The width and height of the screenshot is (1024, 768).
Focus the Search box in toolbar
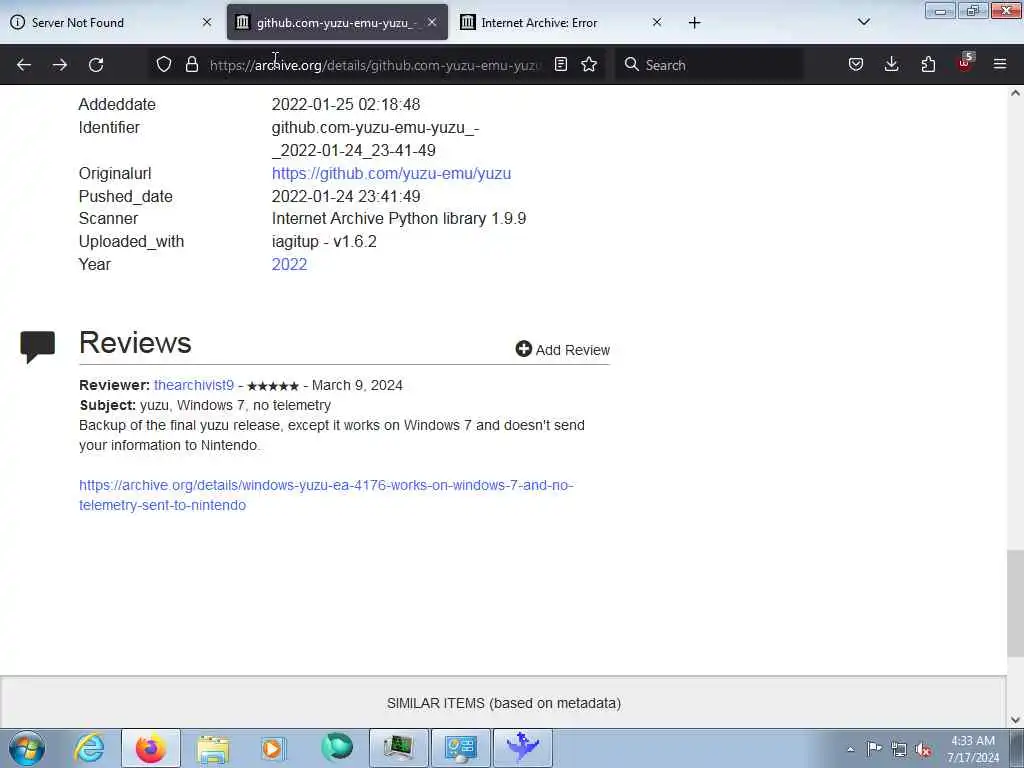point(709,65)
